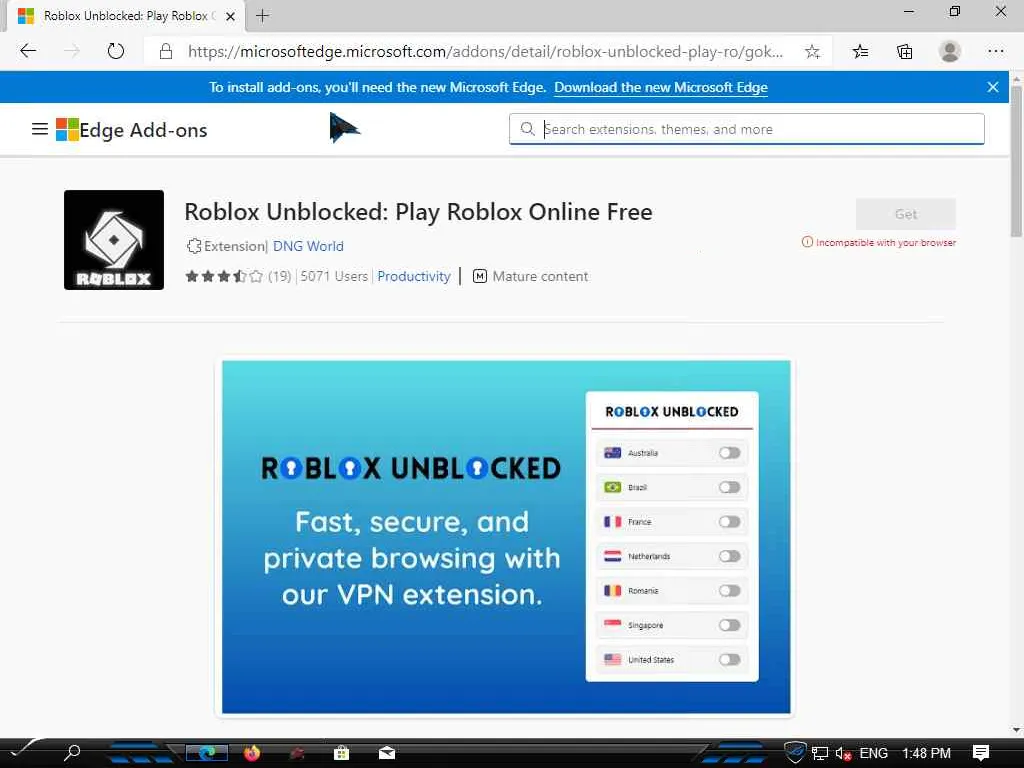1024x768 pixels.
Task: Open the clock showing 1:48 PM
Action: [925, 753]
